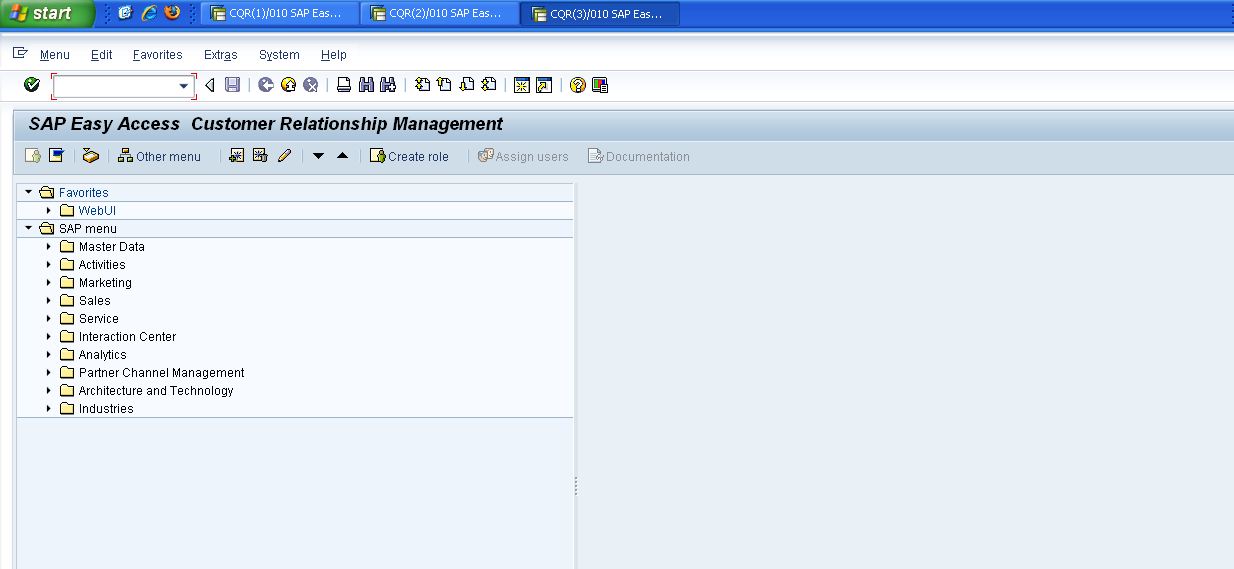Viewport: 1234px width, 569px height.
Task: Click the First Page icon
Action: (422, 85)
